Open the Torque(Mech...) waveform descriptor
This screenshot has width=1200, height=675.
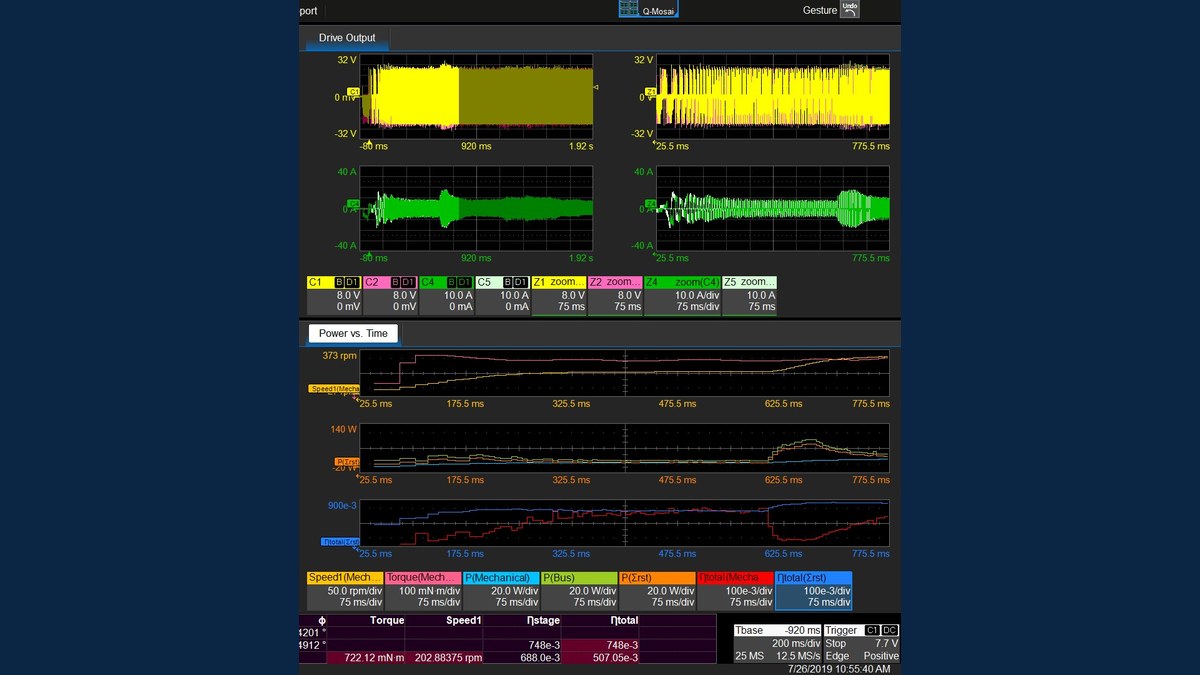coord(423,590)
